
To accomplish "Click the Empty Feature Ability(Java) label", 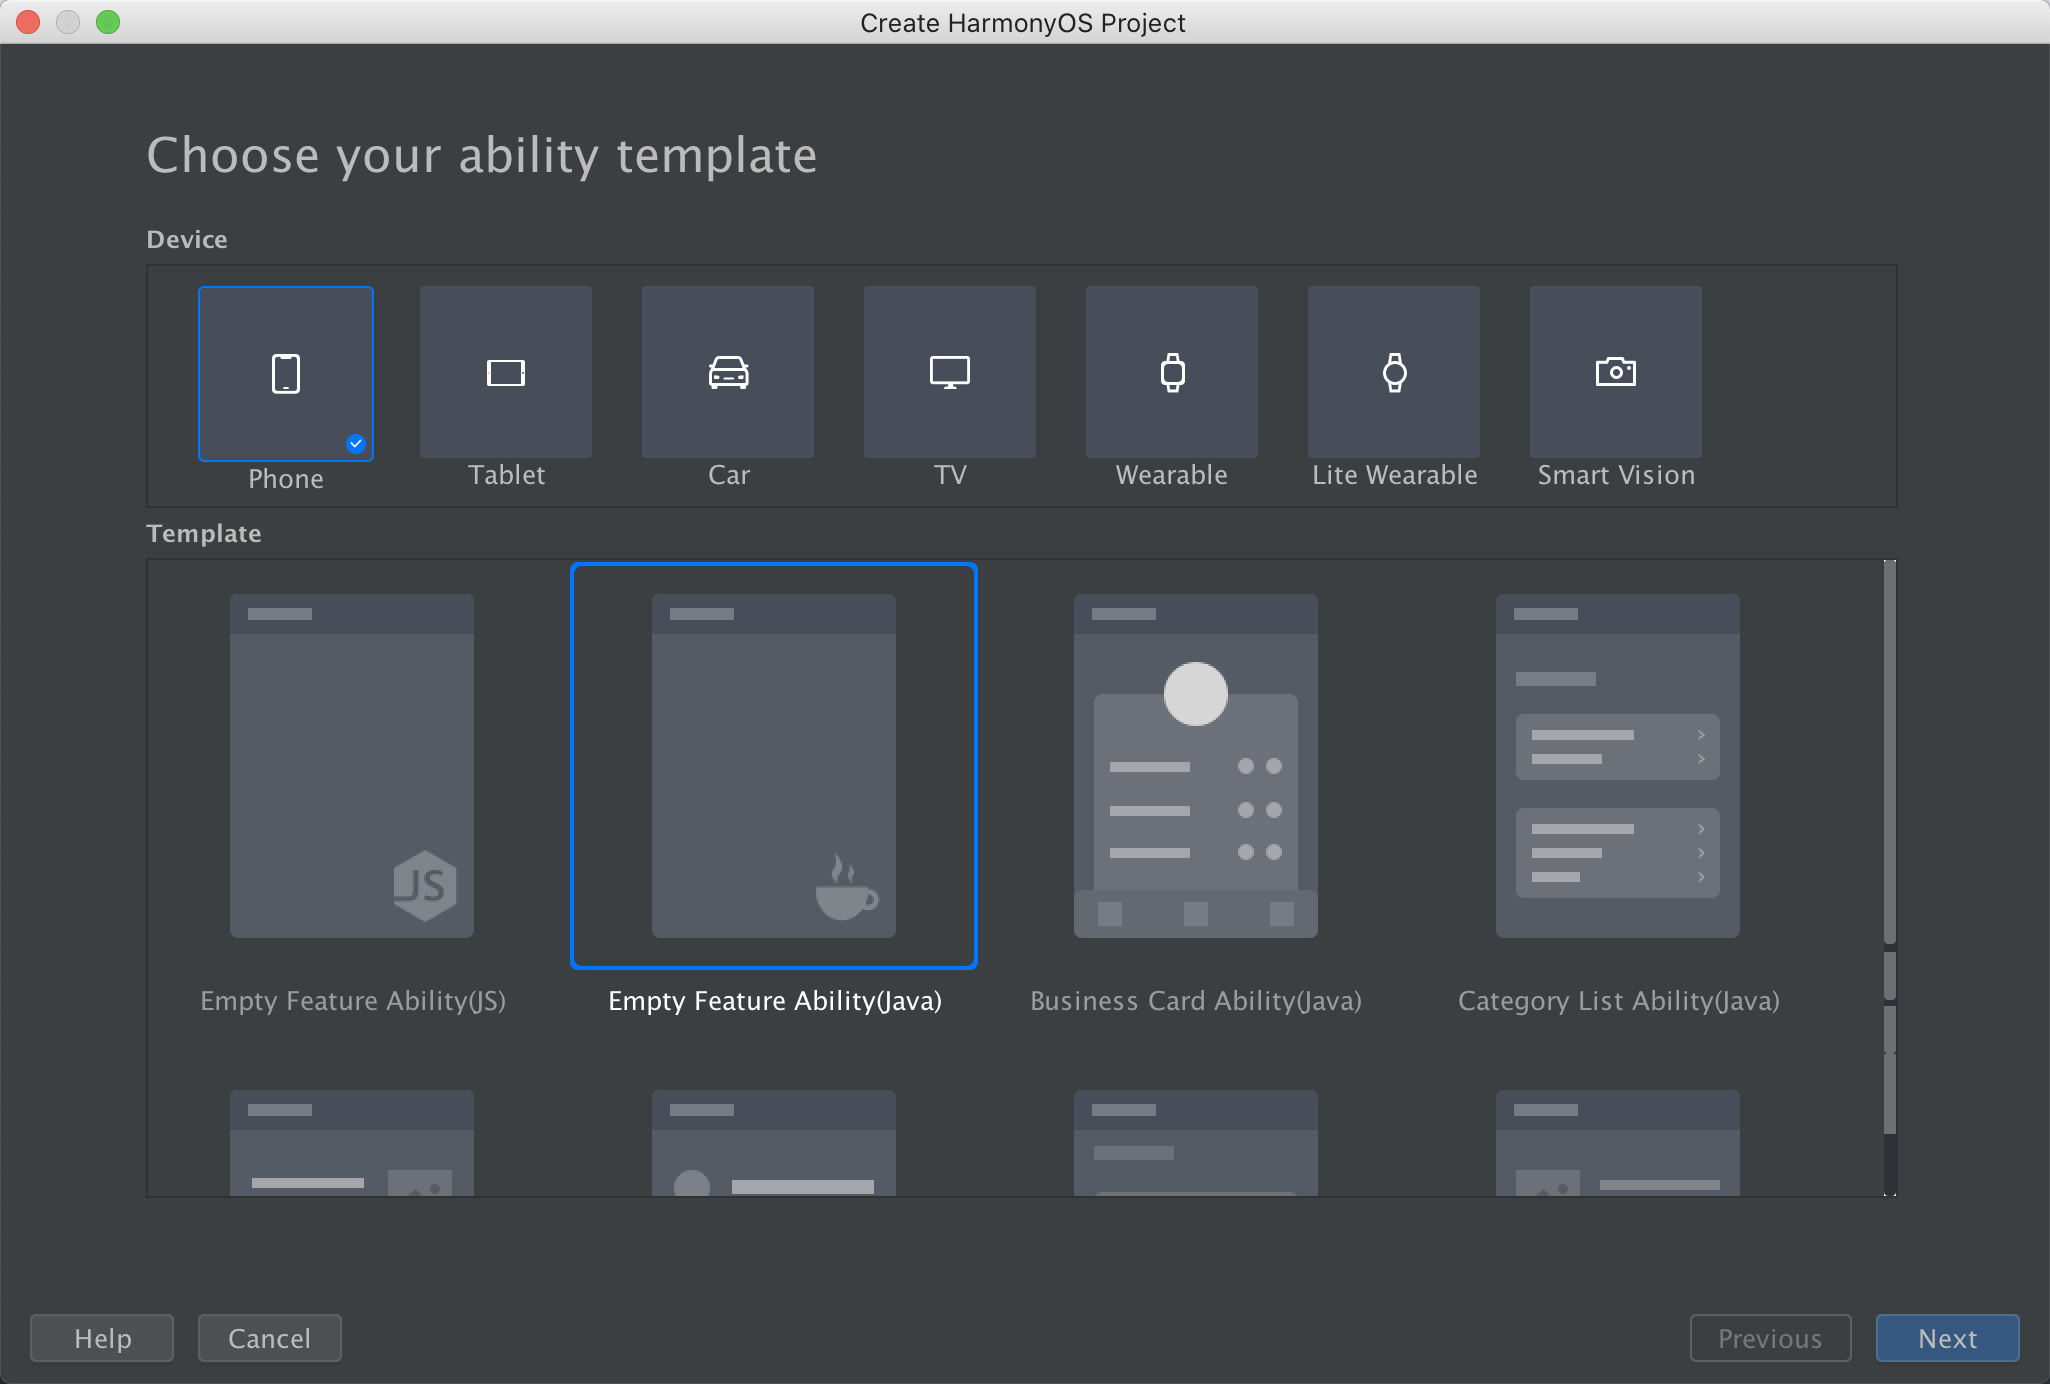I will [x=775, y=1001].
